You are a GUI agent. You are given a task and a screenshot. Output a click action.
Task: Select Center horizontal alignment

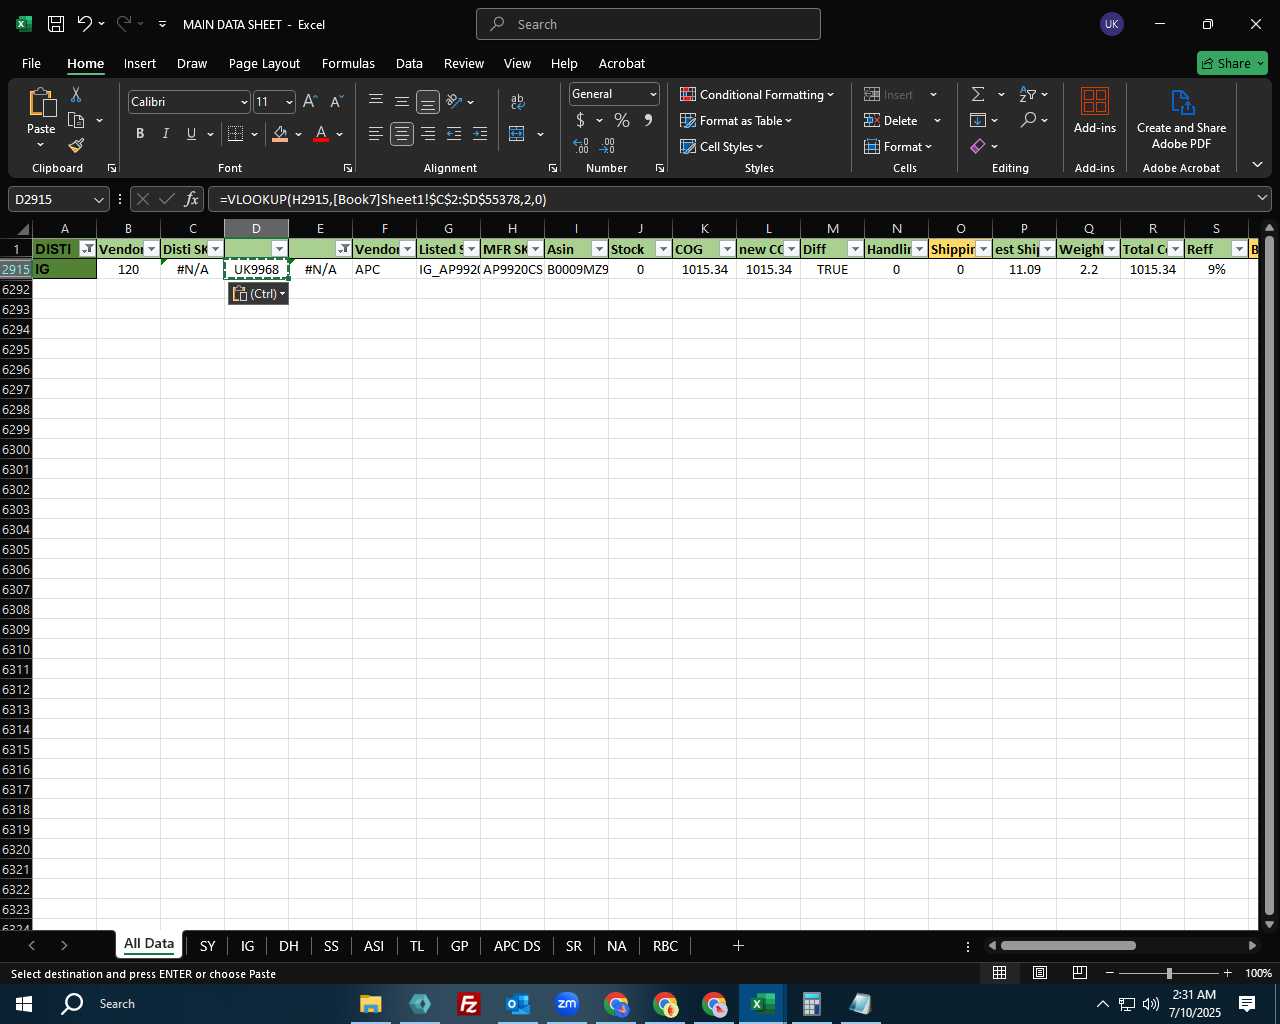coord(402,134)
